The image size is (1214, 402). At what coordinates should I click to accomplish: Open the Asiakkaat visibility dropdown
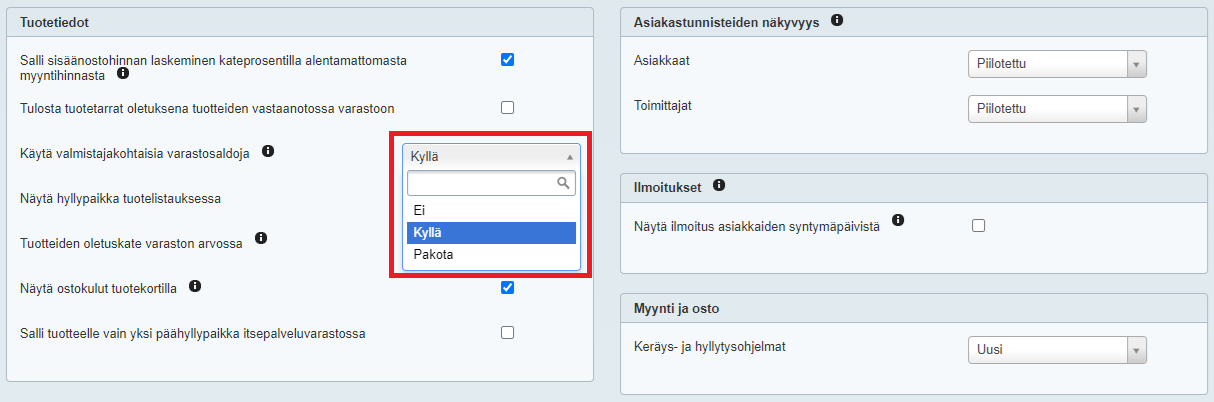[x=1056, y=65]
